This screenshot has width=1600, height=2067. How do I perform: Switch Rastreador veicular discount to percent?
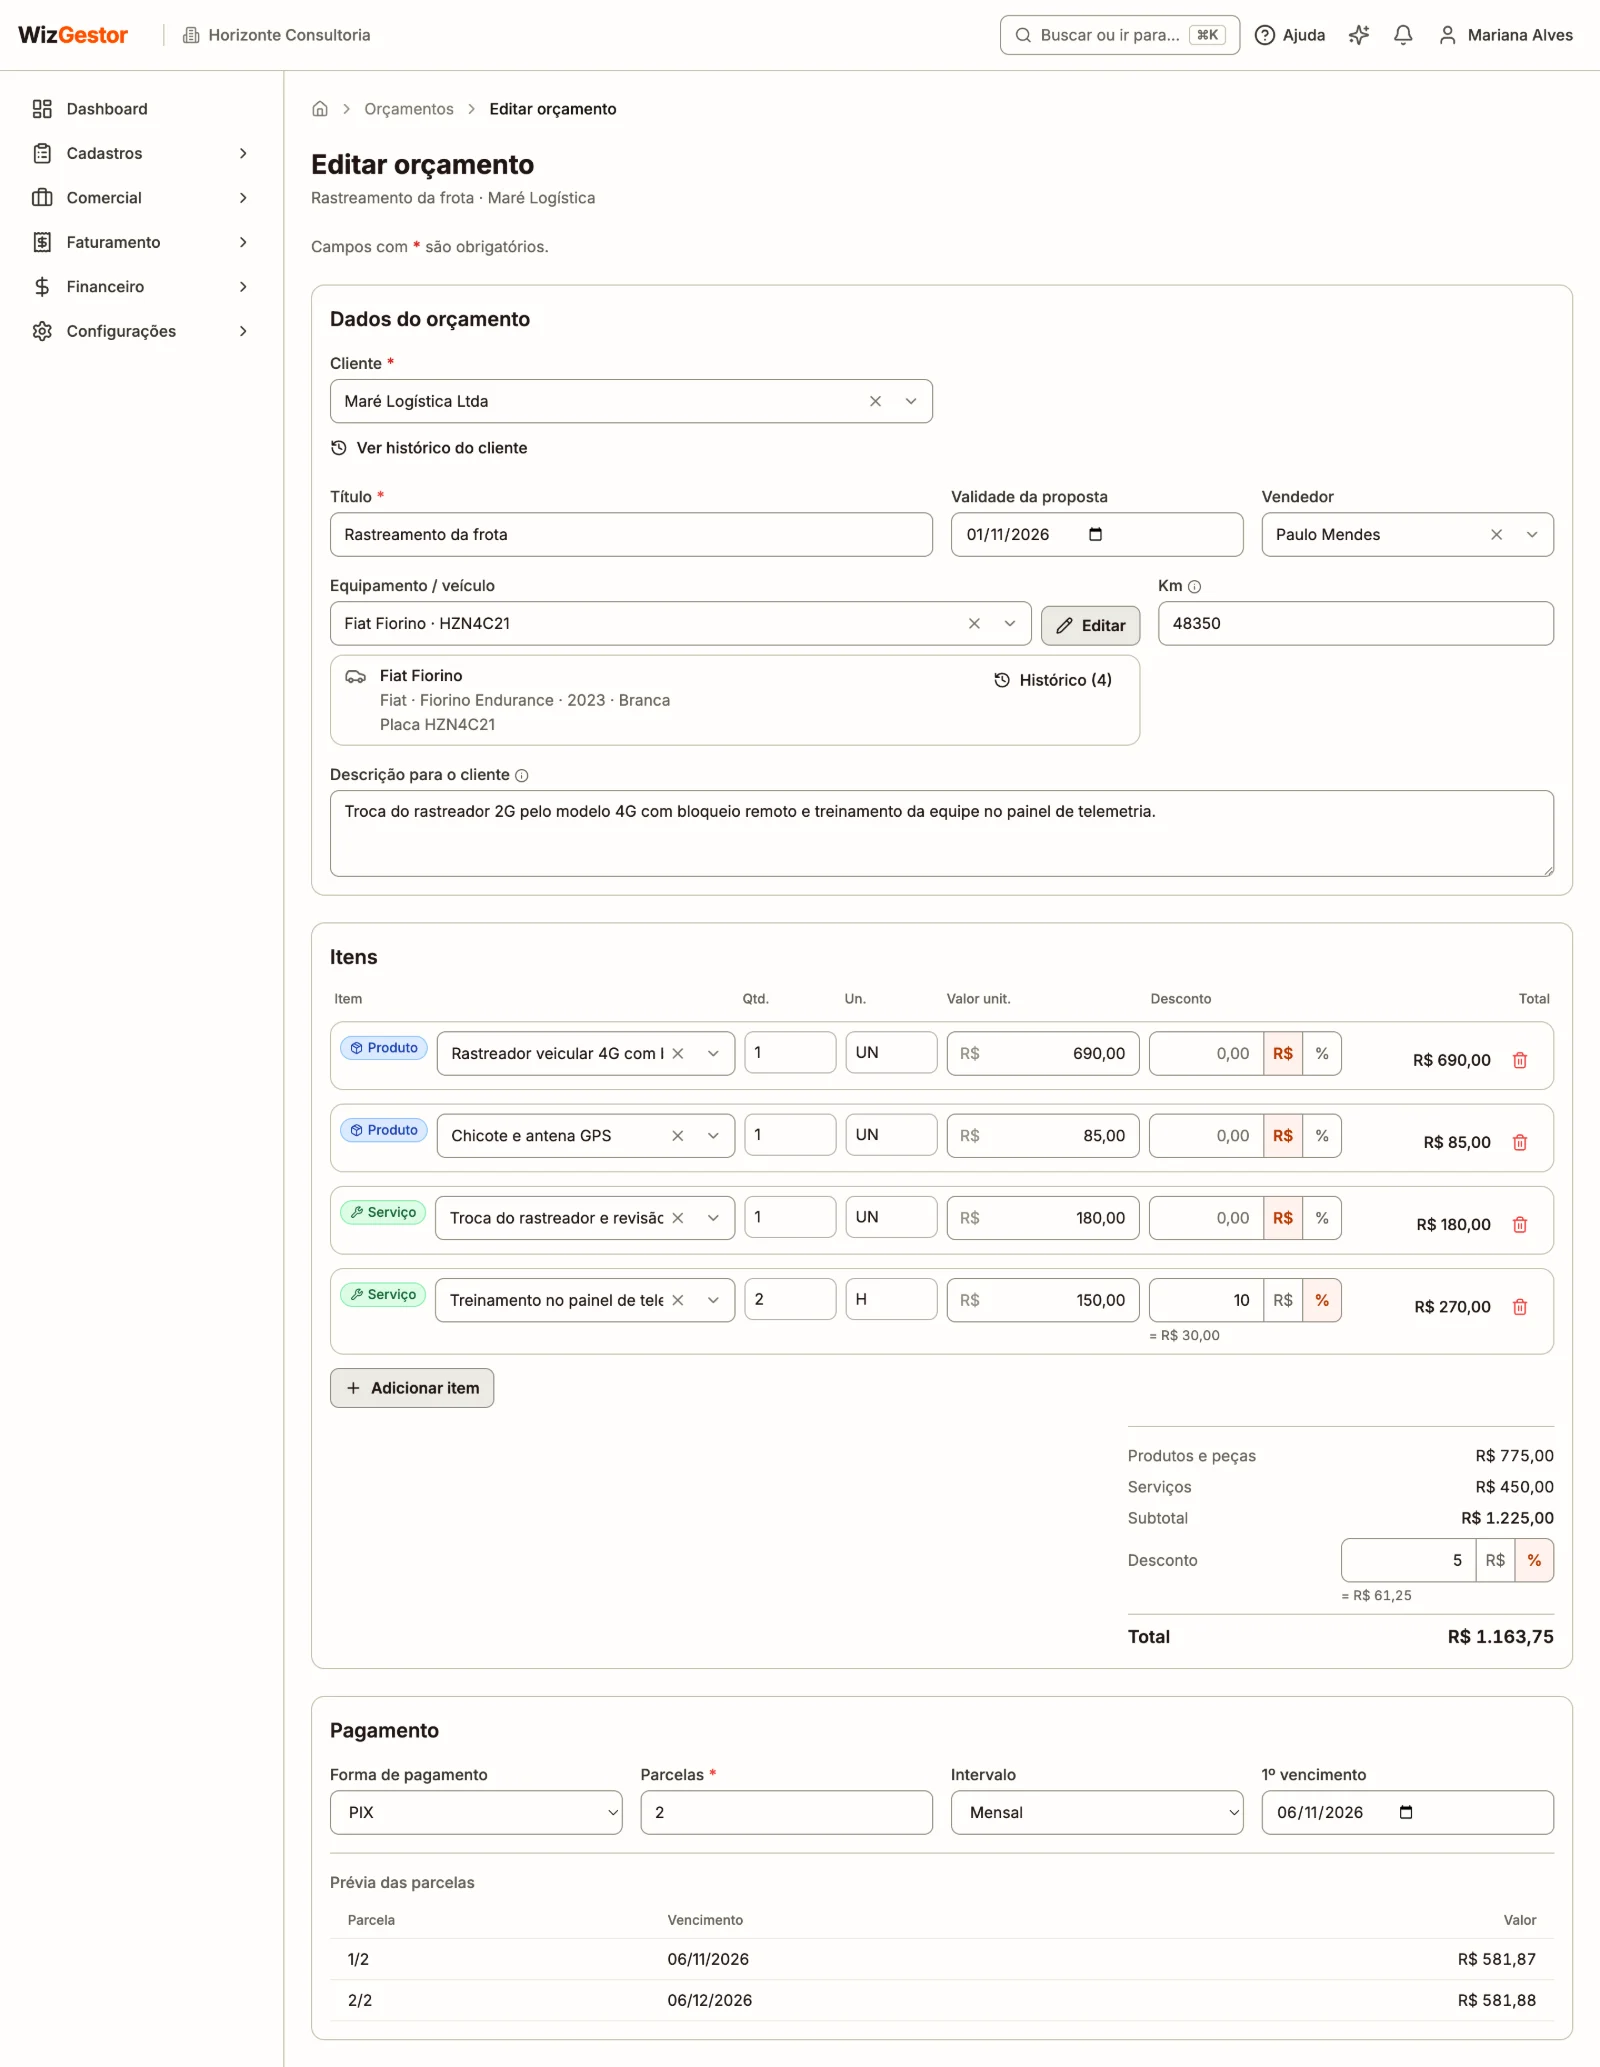tap(1322, 1053)
